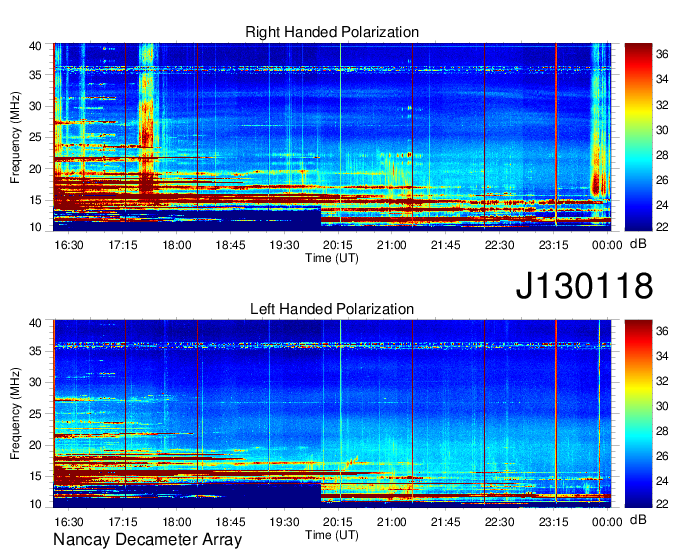The image size is (680, 552).
Task: Click the "Right Handed Polarization" title
Action: tap(332, 32)
